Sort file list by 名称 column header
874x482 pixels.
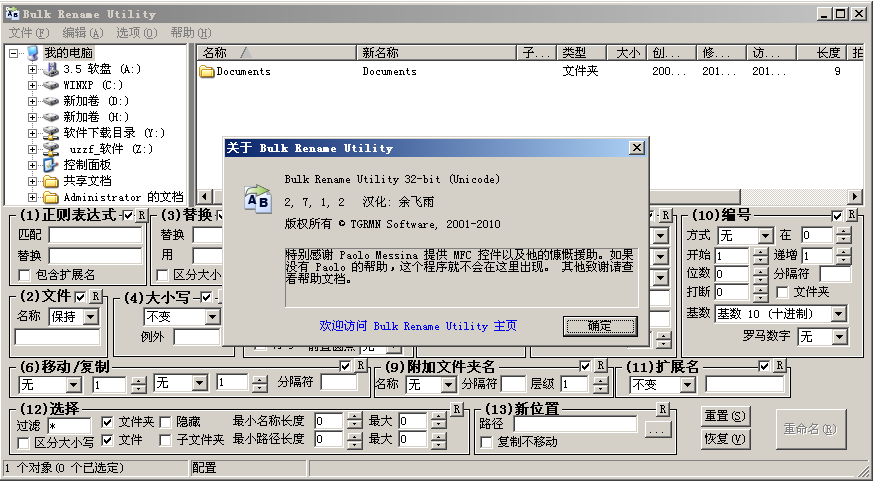(x=276, y=53)
